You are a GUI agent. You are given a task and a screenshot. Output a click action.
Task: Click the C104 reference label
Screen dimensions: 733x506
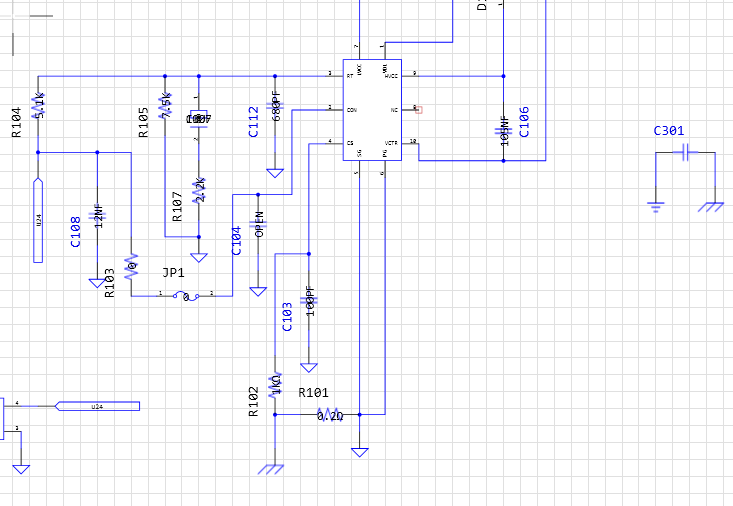(x=237, y=241)
